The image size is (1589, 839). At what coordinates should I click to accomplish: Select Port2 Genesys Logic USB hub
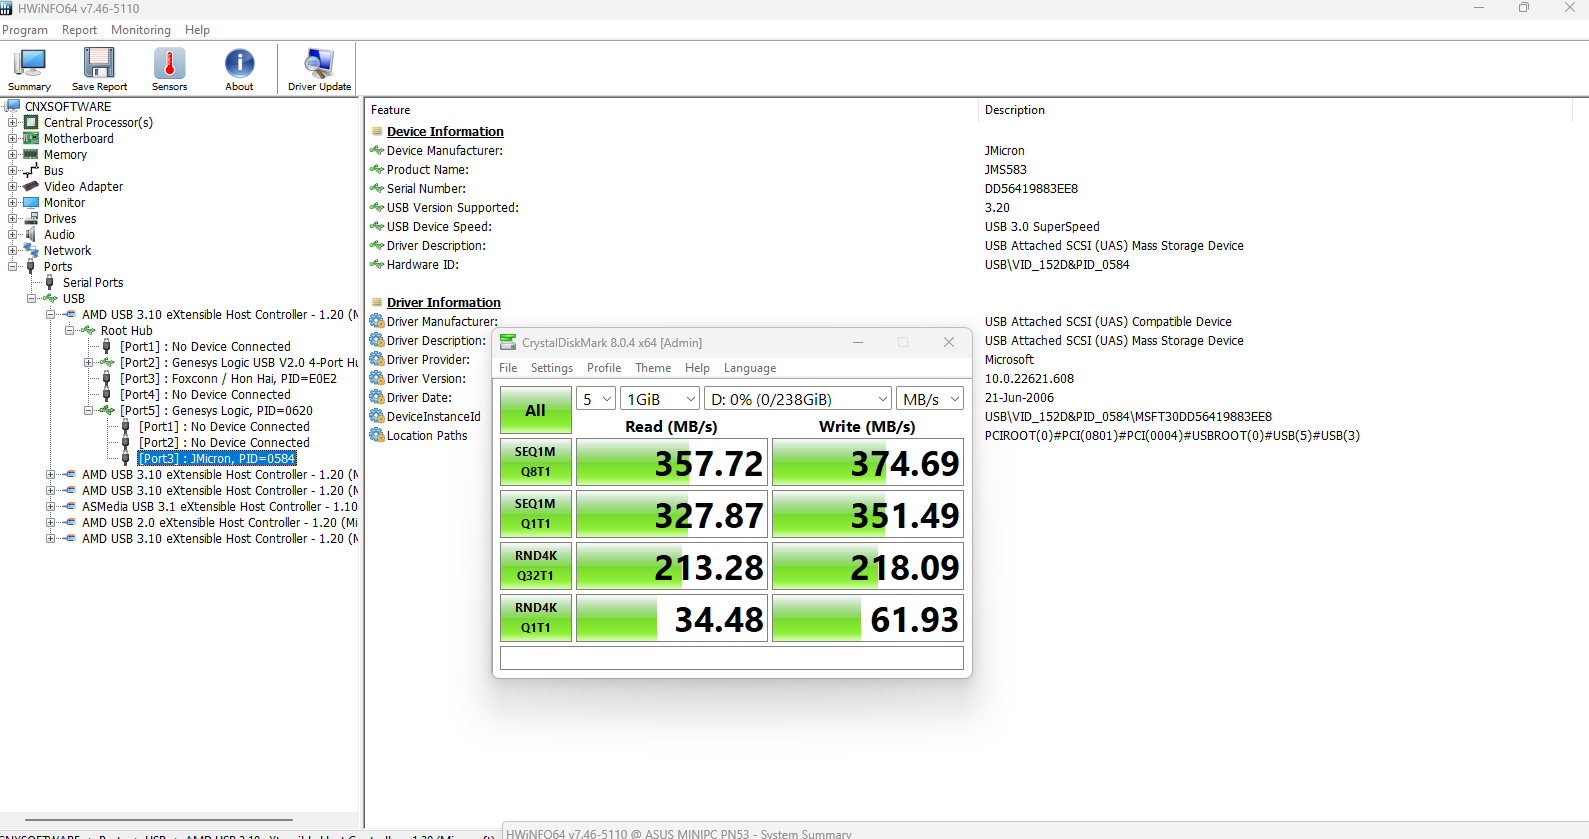[239, 362]
